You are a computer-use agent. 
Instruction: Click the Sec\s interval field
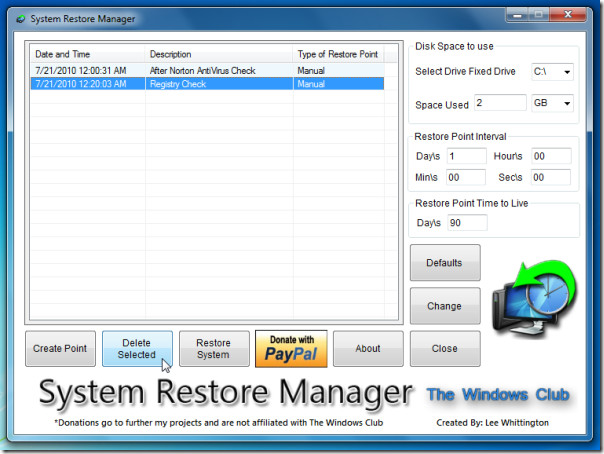coord(551,177)
